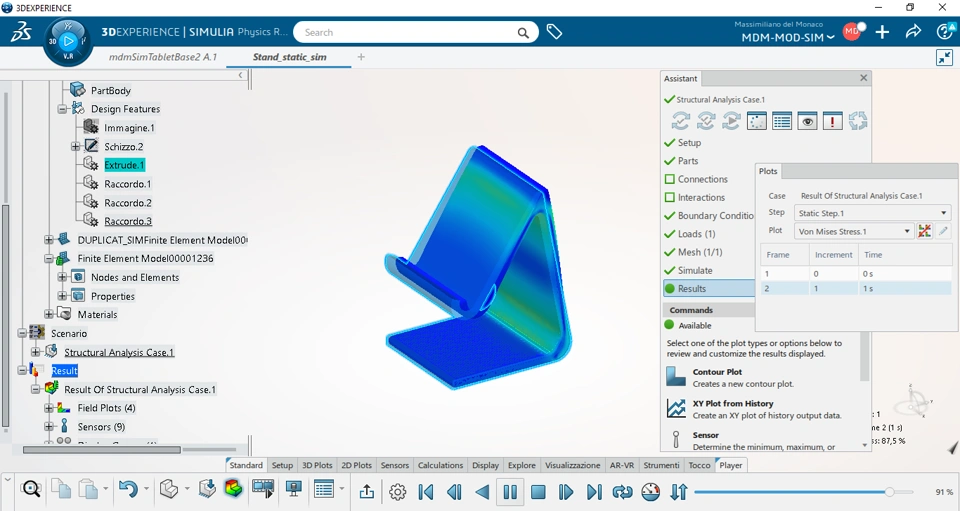Click the Feature Manager table icon in Assistant

tap(782, 121)
